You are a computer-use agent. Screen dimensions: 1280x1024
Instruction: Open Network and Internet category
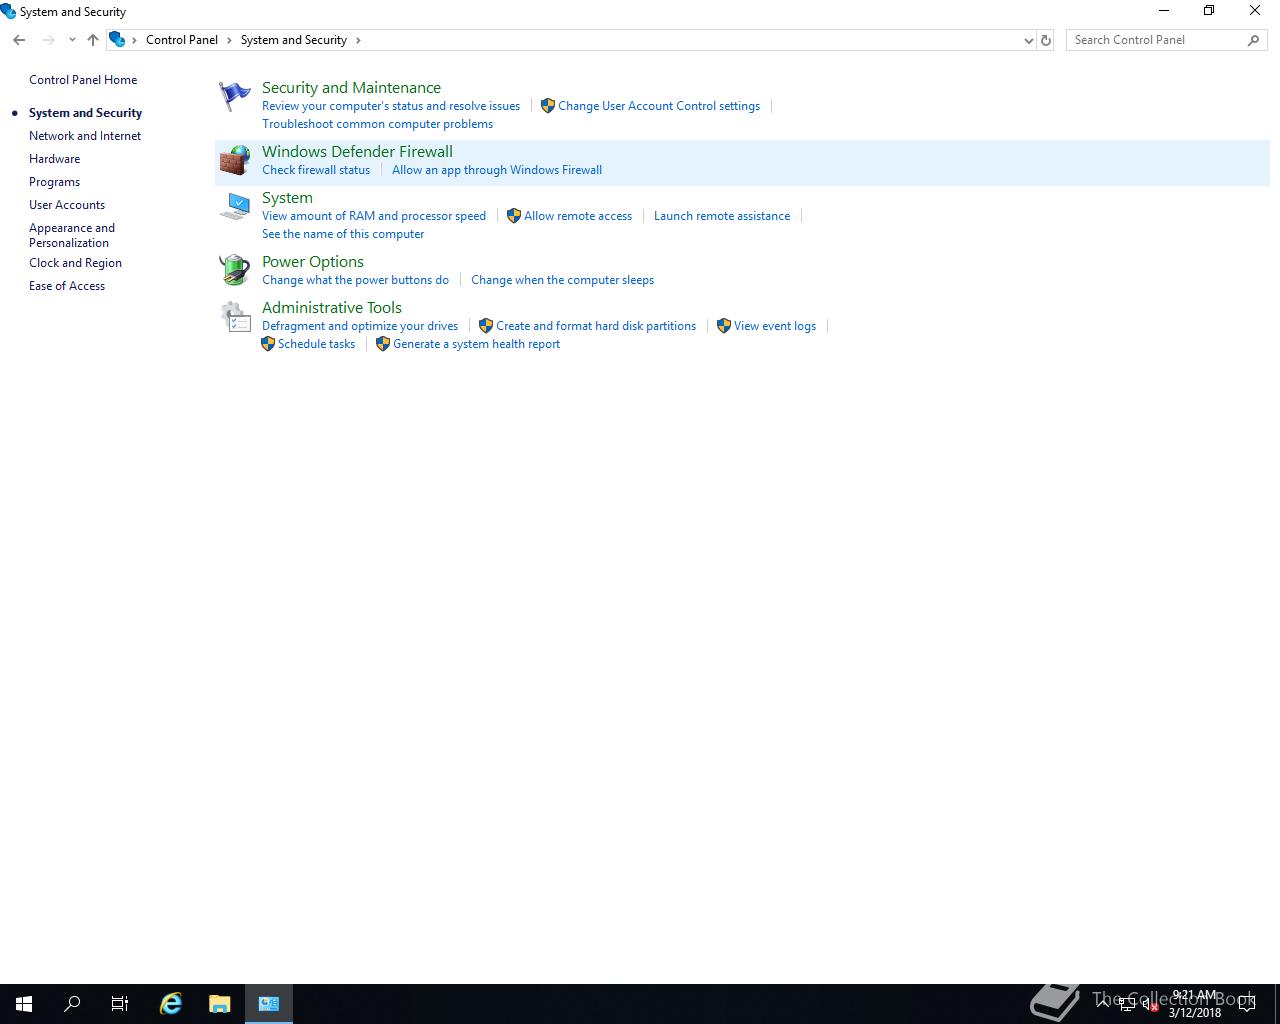coord(85,136)
